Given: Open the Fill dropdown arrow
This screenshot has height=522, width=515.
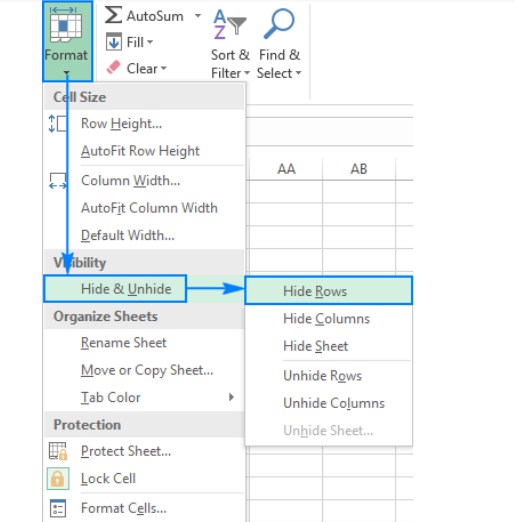Looking at the screenshot, I should point(150,42).
